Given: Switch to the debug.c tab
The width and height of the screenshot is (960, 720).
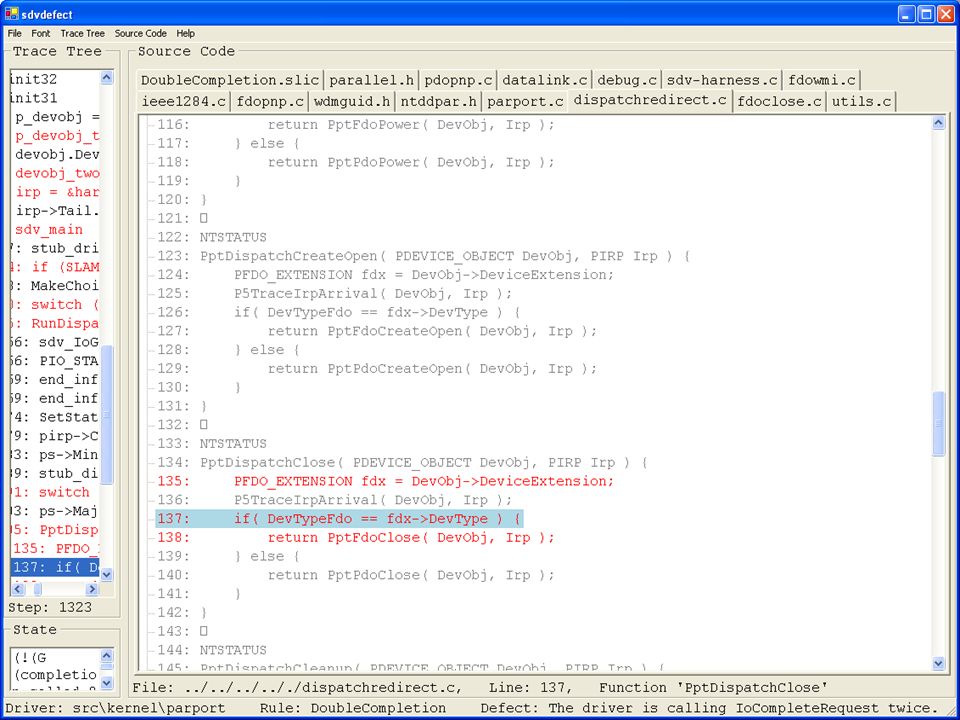Looking at the screenshot, I should click(x=627, y=80).
